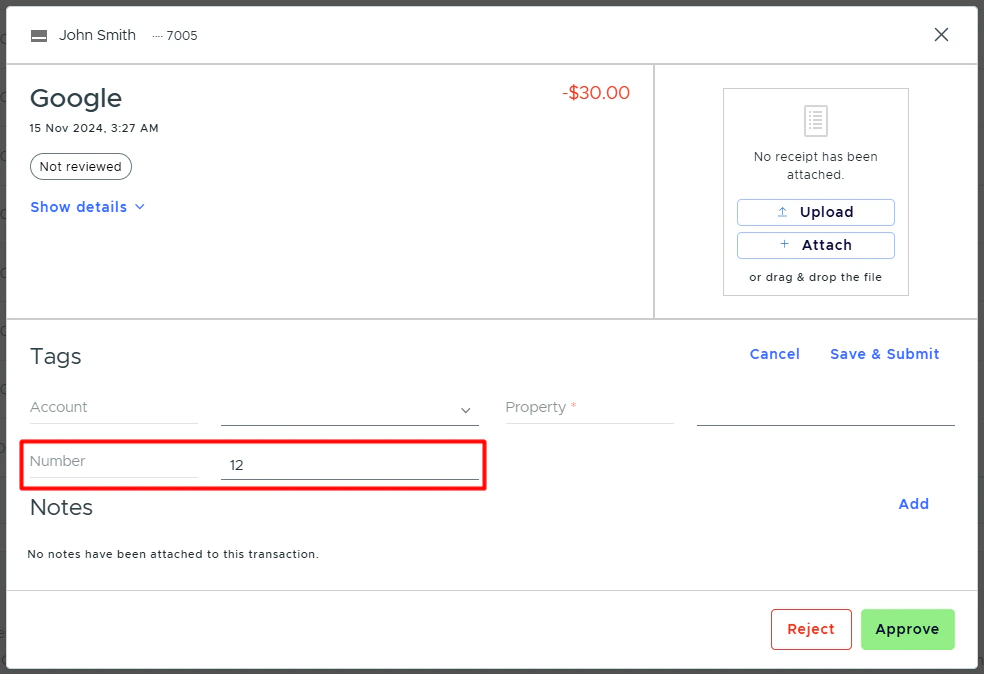This screenshot has width=984, height=674.
Task: Collapse the Show details chevron
Action: (x=139, y=207)
